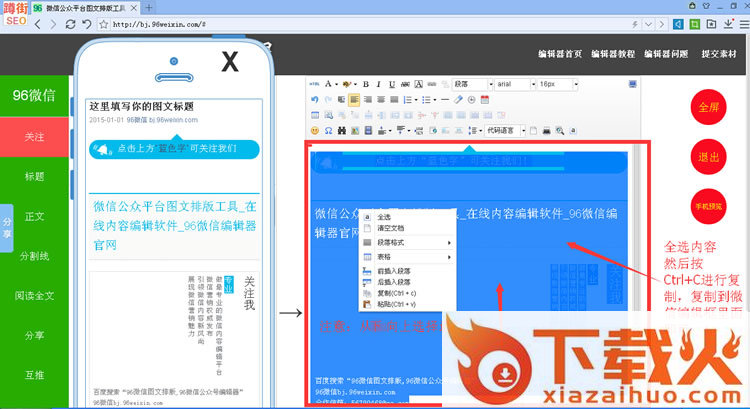Select 复制(Ctrl + c) from context menu
The image size is (750, 409).
(x=398, y=293)
